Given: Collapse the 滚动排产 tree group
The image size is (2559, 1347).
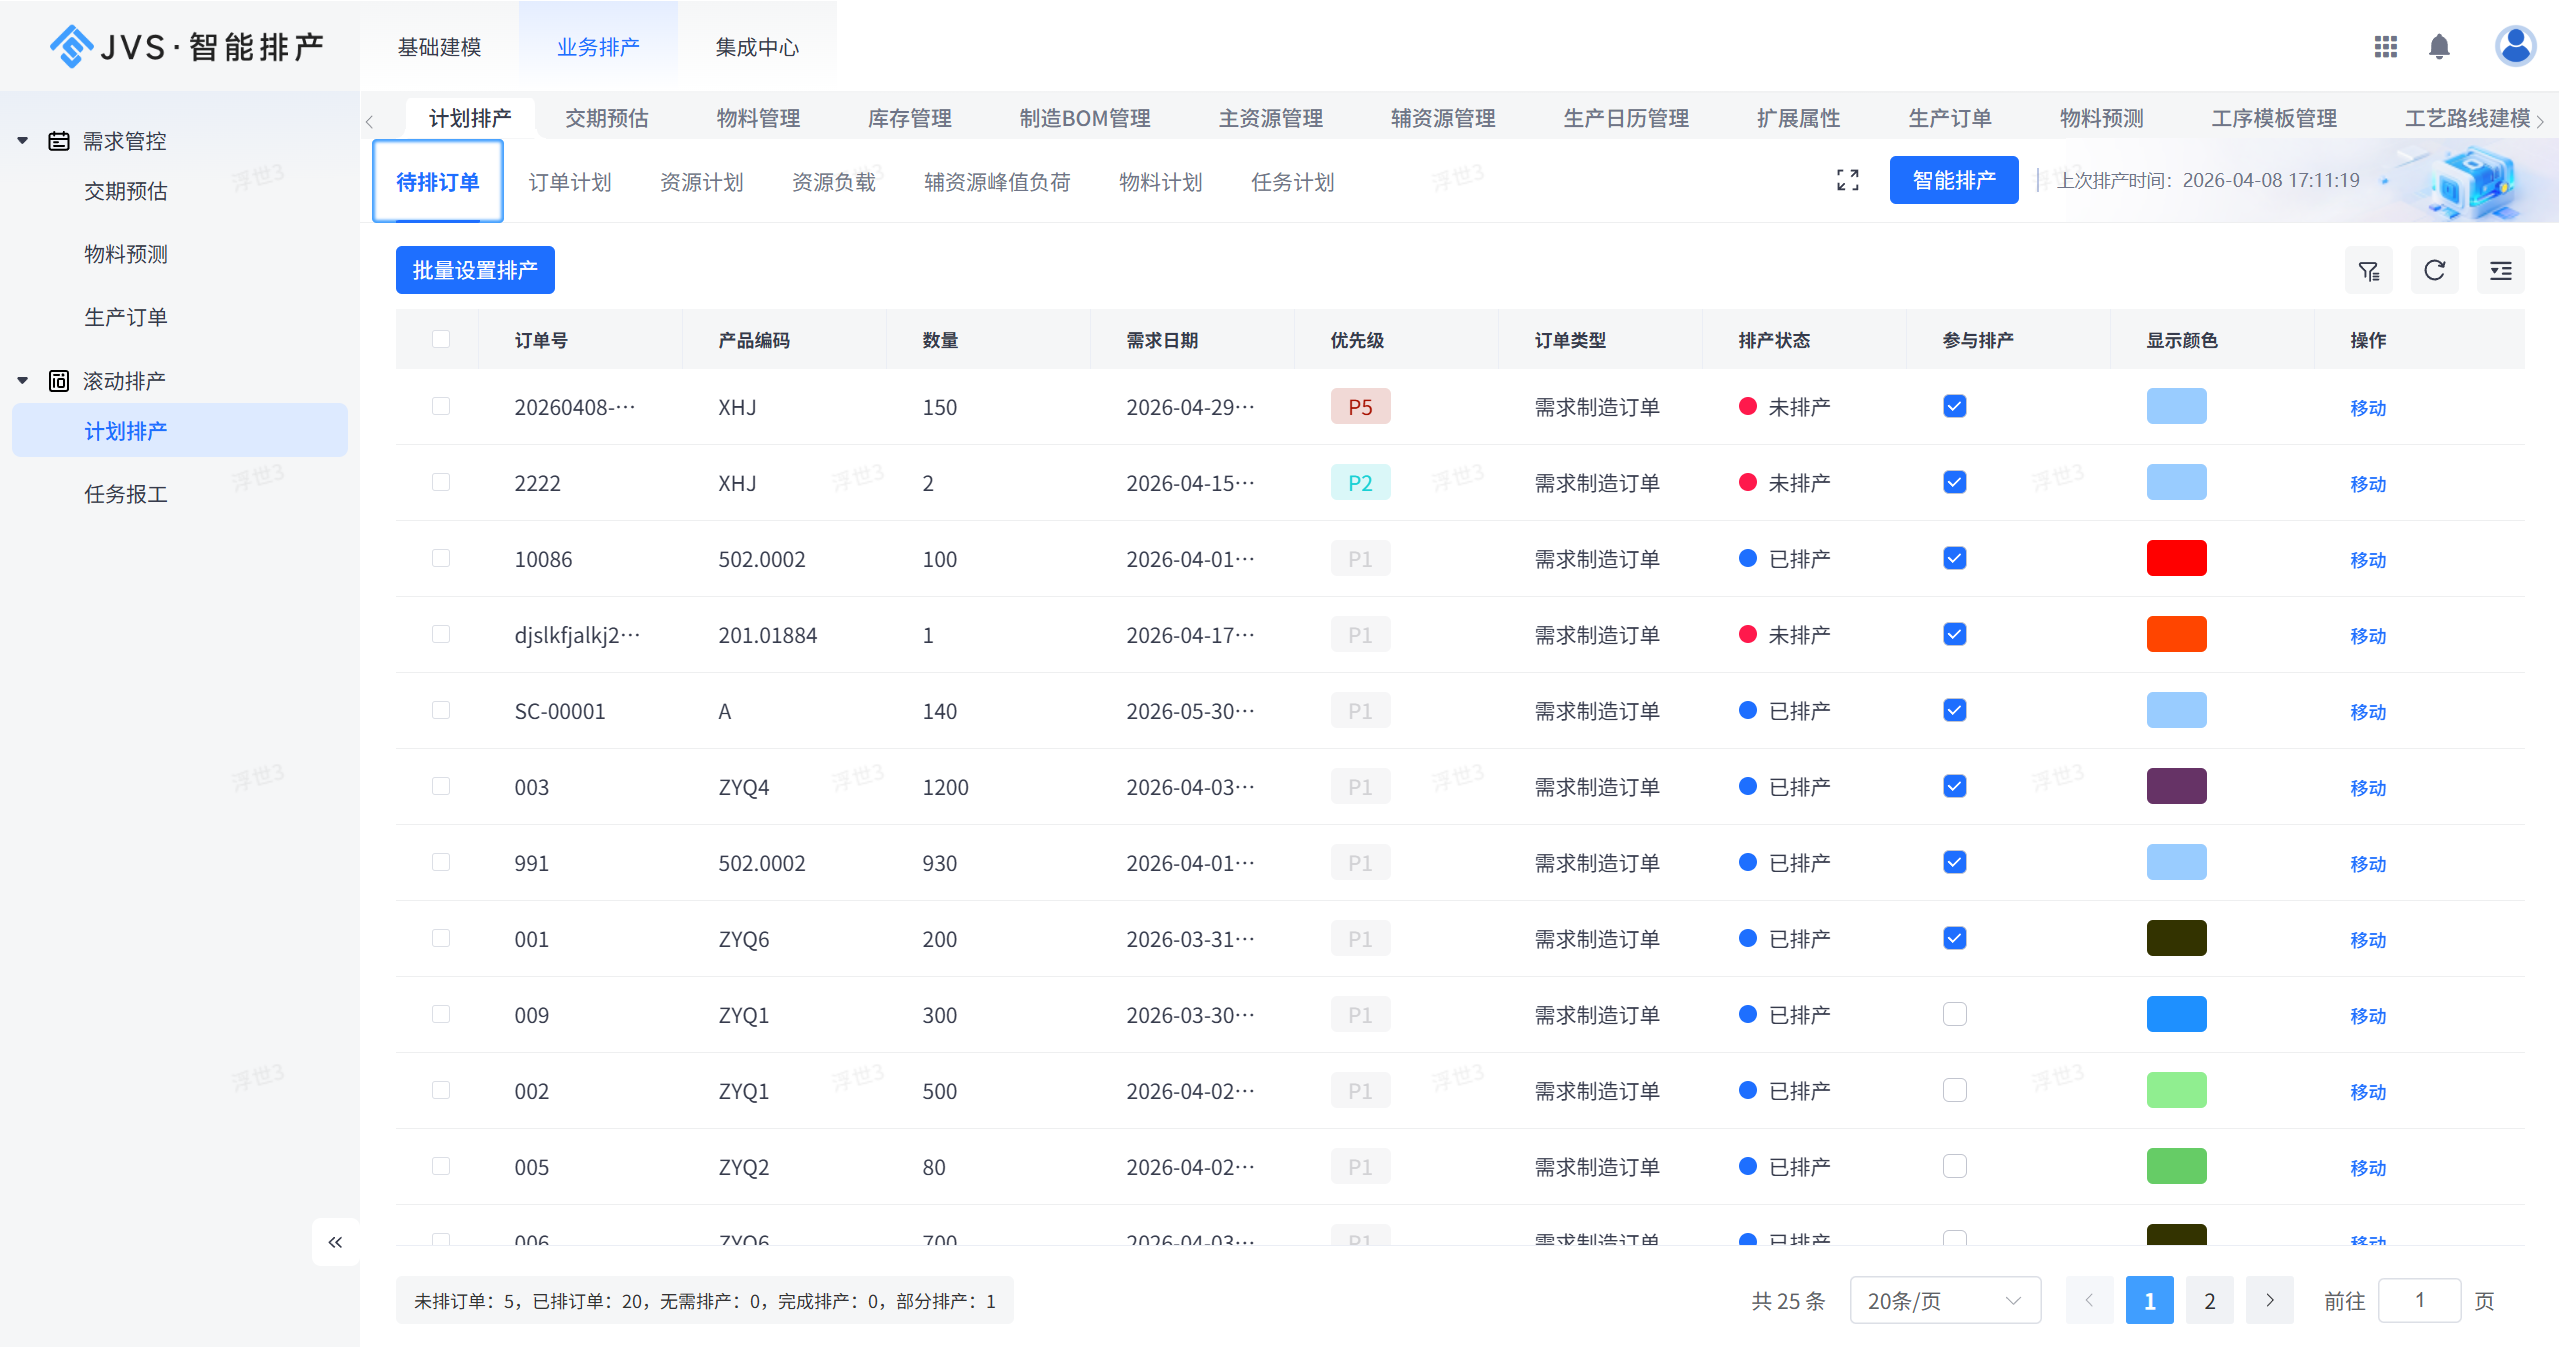Looking at the screenshot, I should click(x=23, y=381).
